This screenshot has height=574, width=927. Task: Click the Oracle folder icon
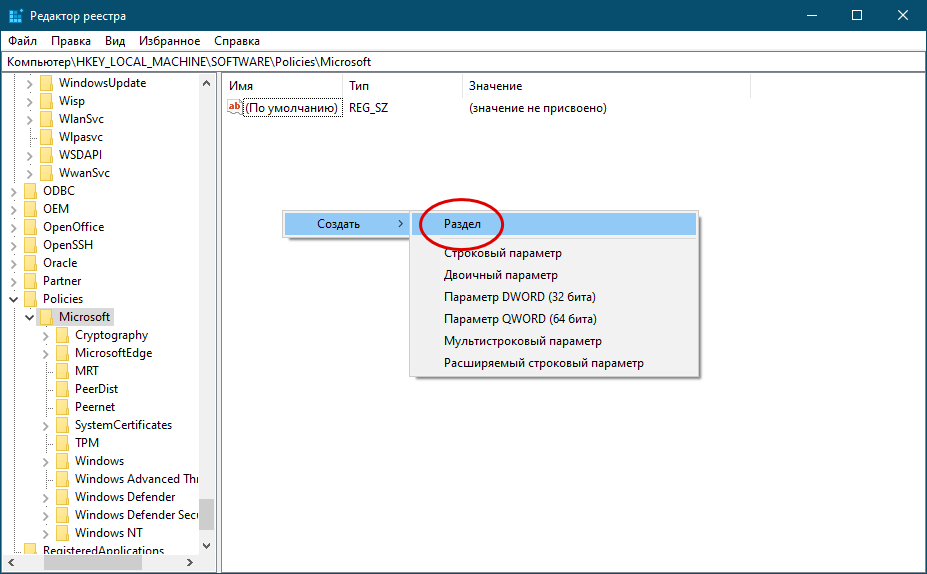pos(30,263)
